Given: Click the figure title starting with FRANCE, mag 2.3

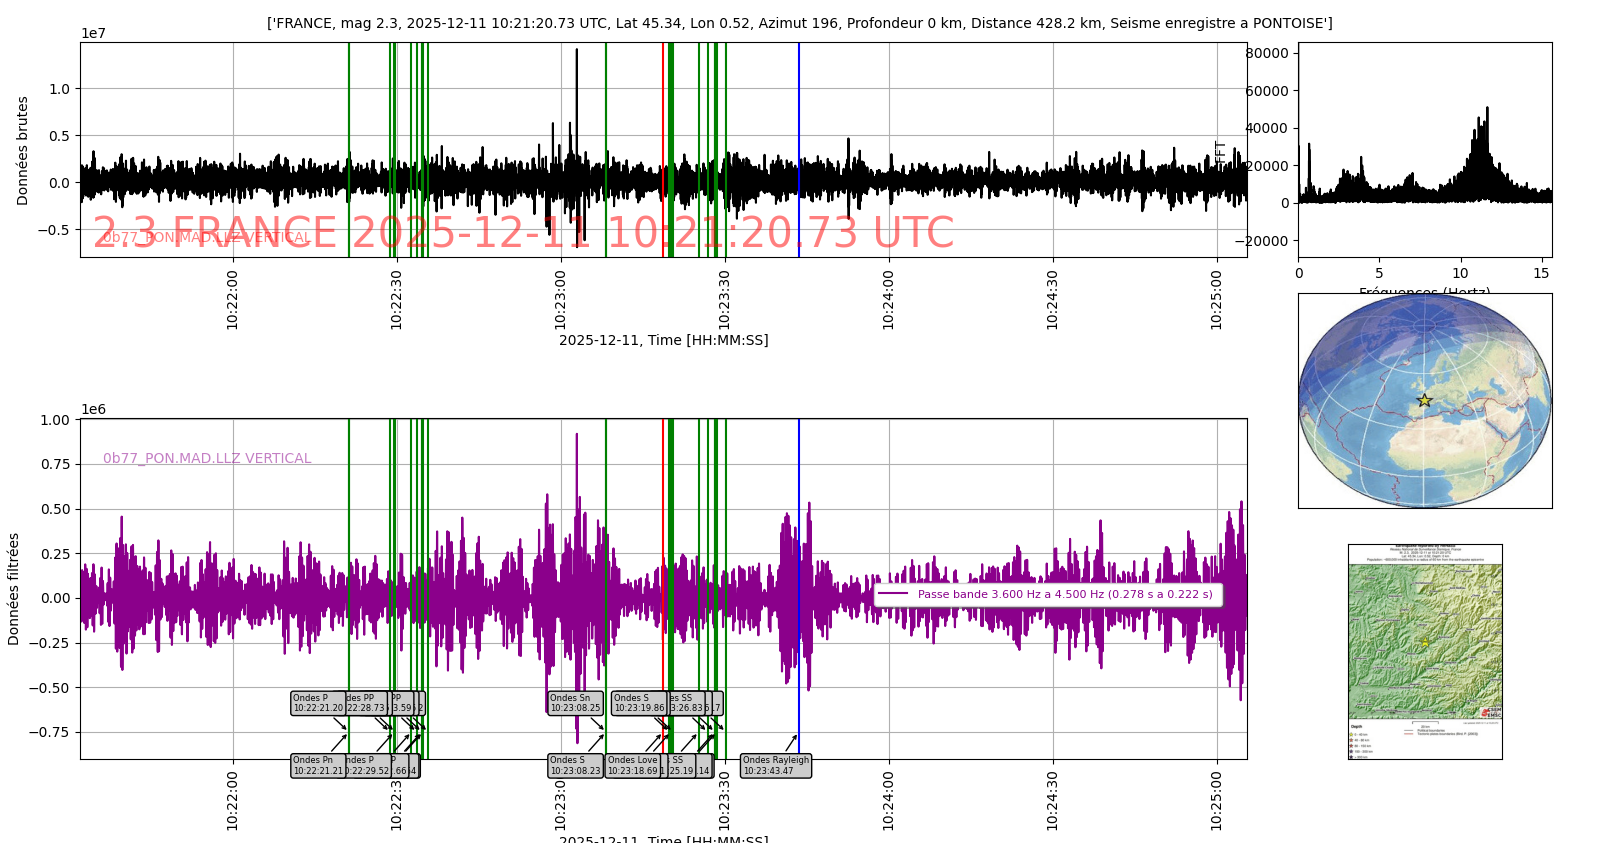Looking at the screenshot, I should click(799, 23).
